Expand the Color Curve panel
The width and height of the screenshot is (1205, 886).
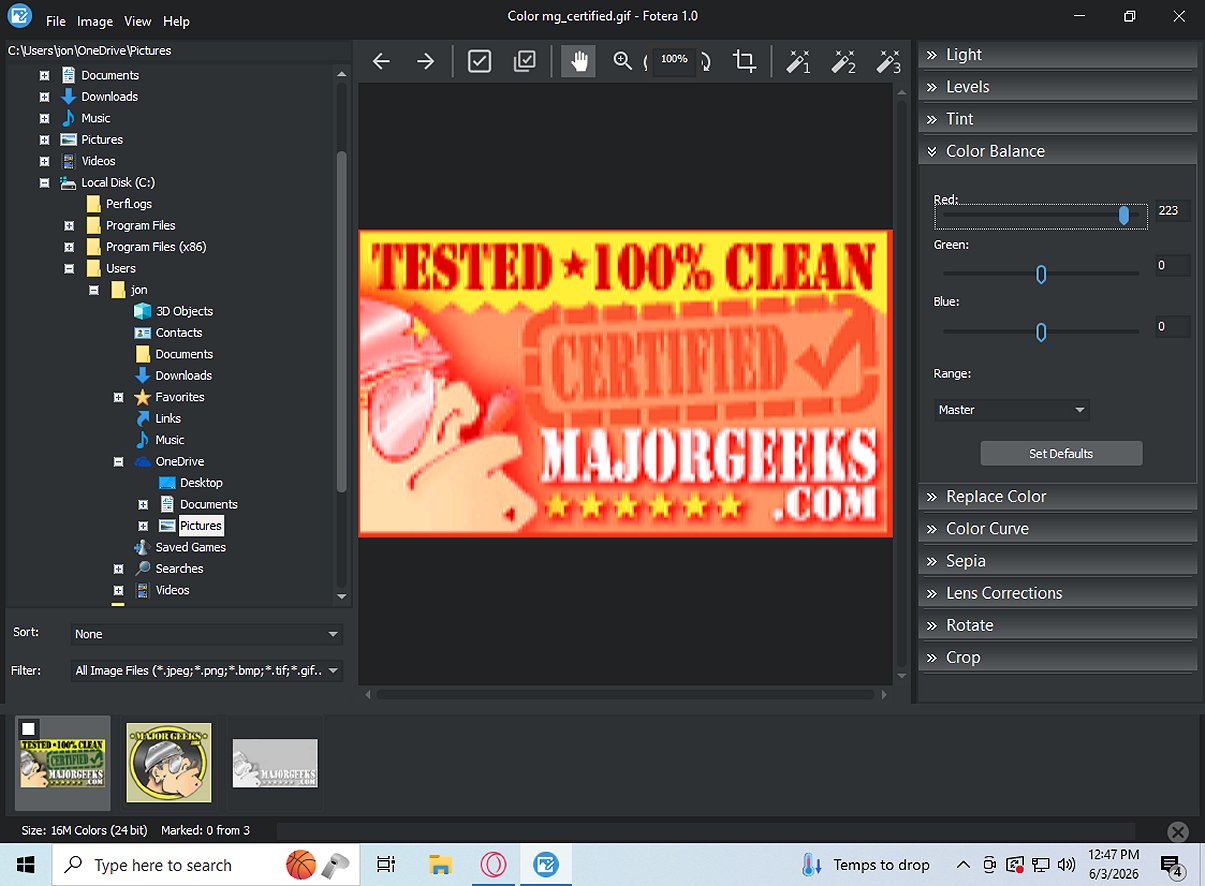(1058, 529)
